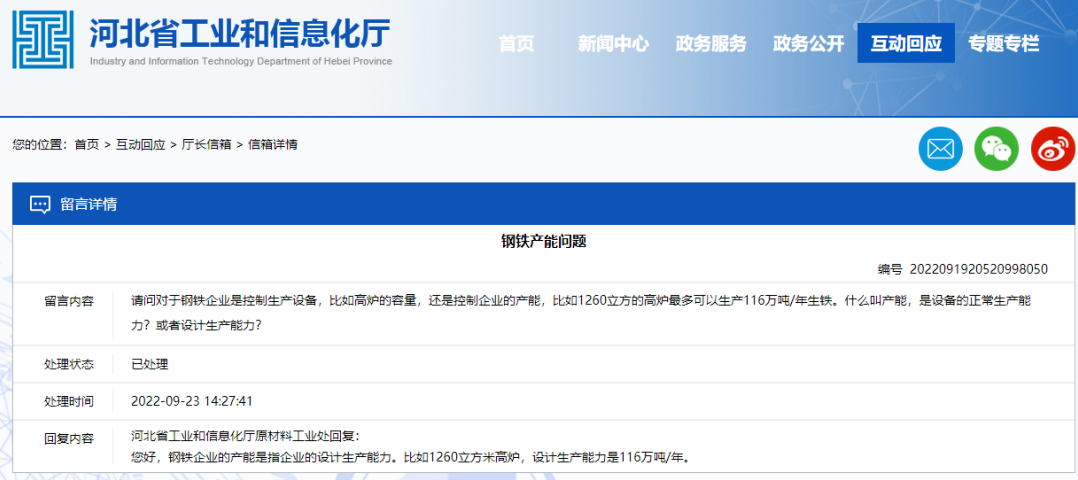This screenshot has height=480, width=1078.
Task: Click the chat bubble icon beside 留言详情
Action: point(40,205)
